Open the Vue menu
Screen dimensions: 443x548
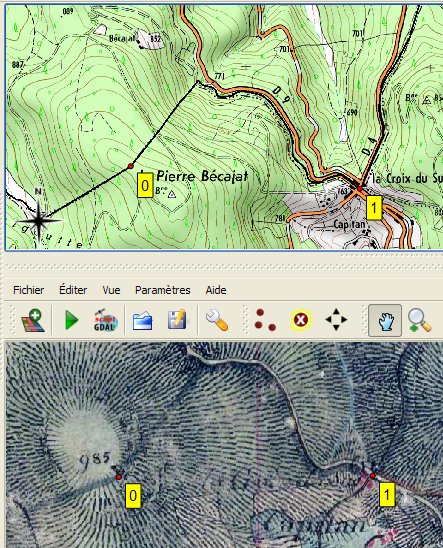pyautogui.click(x=111, y=290)
